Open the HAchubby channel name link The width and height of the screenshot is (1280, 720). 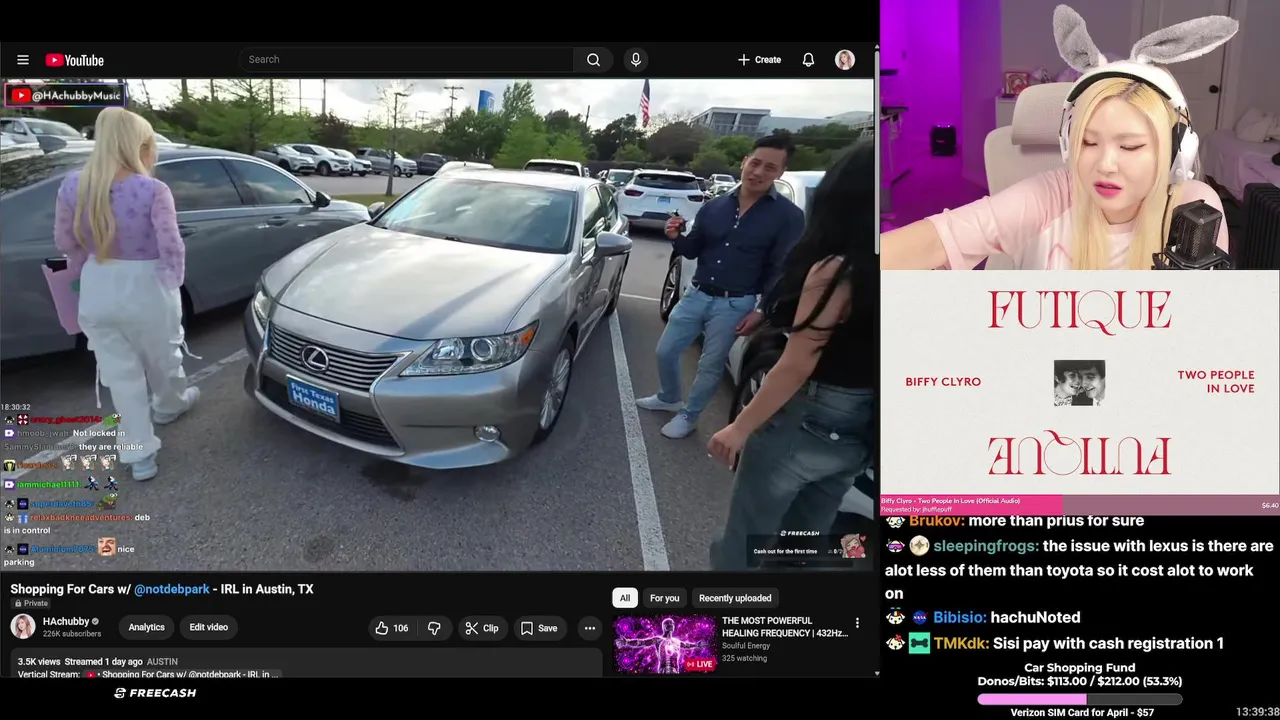pos(66,621)
